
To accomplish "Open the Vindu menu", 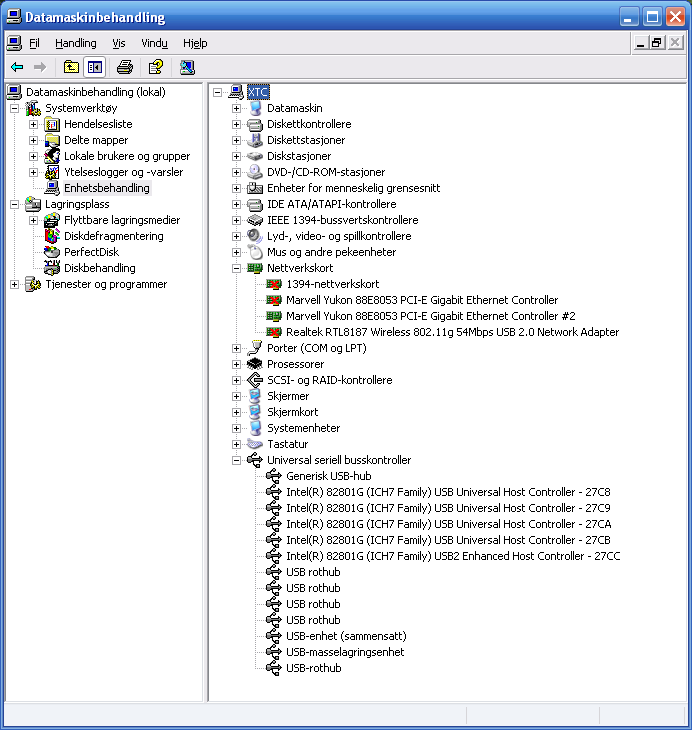I will click(x=154, y=43).
